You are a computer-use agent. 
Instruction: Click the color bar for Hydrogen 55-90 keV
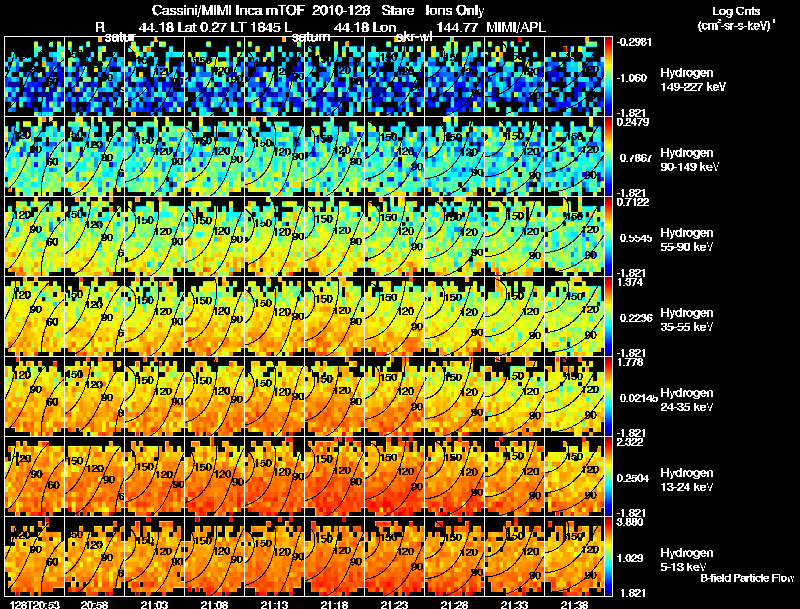(x=608, y=236)
